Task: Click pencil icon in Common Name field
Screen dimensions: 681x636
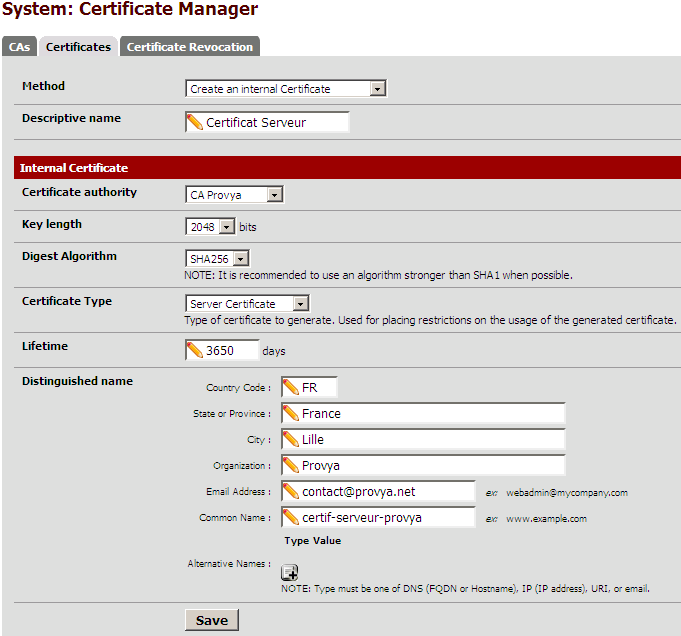Action: click(291, 517)
